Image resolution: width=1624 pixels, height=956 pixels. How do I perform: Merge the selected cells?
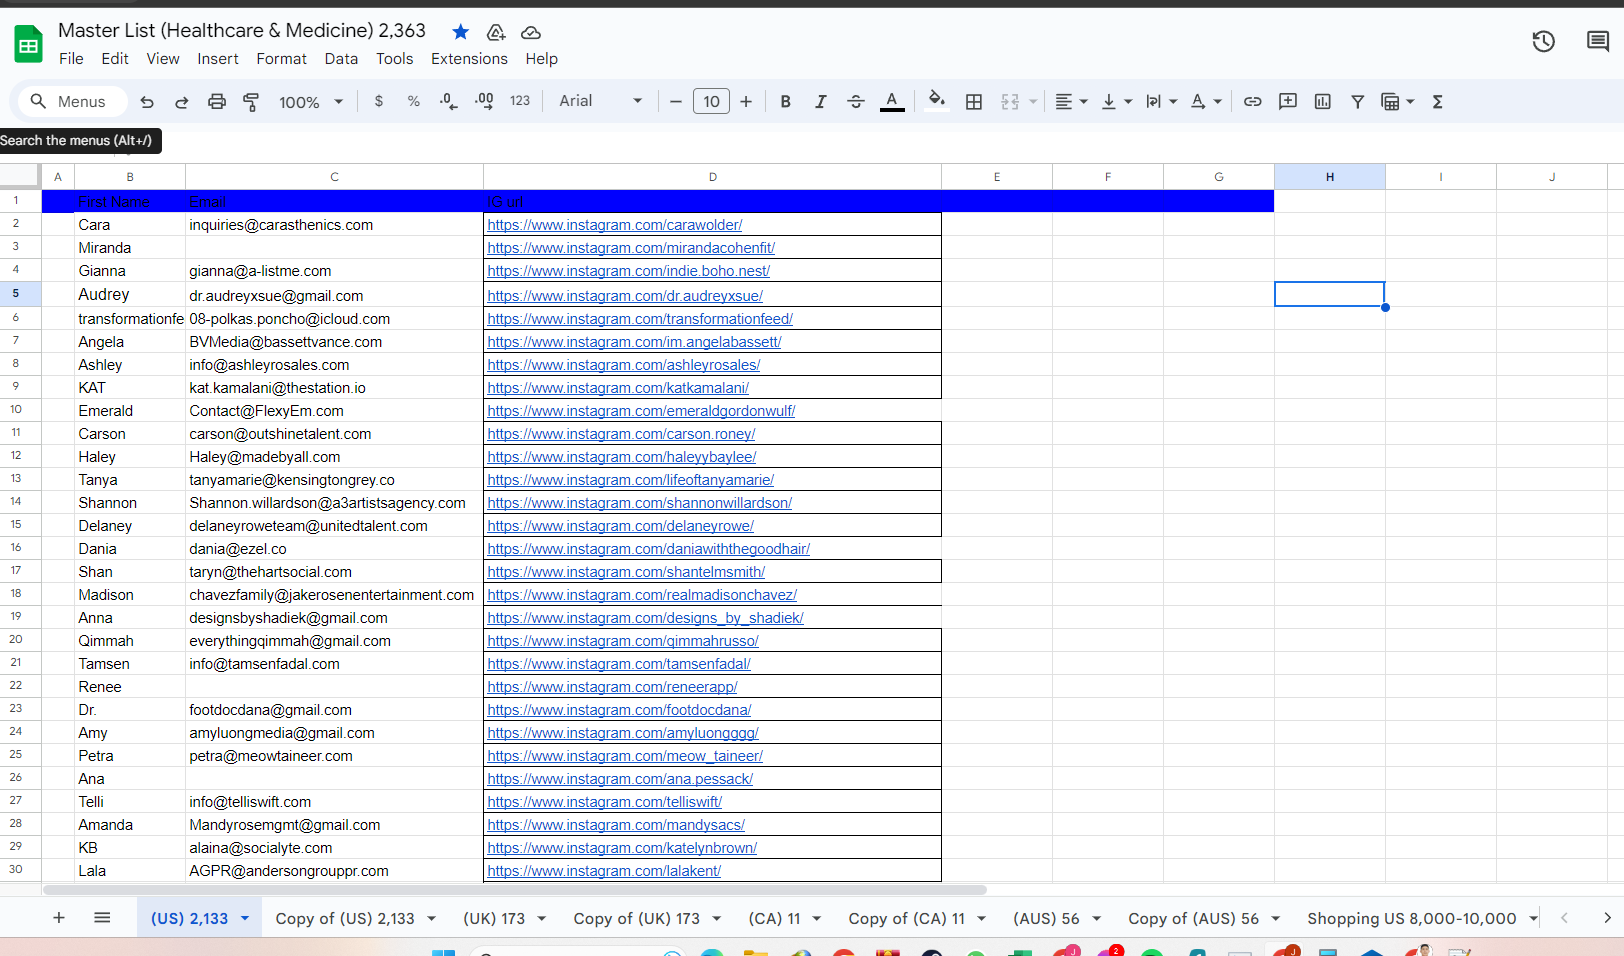pos(1010,102)
